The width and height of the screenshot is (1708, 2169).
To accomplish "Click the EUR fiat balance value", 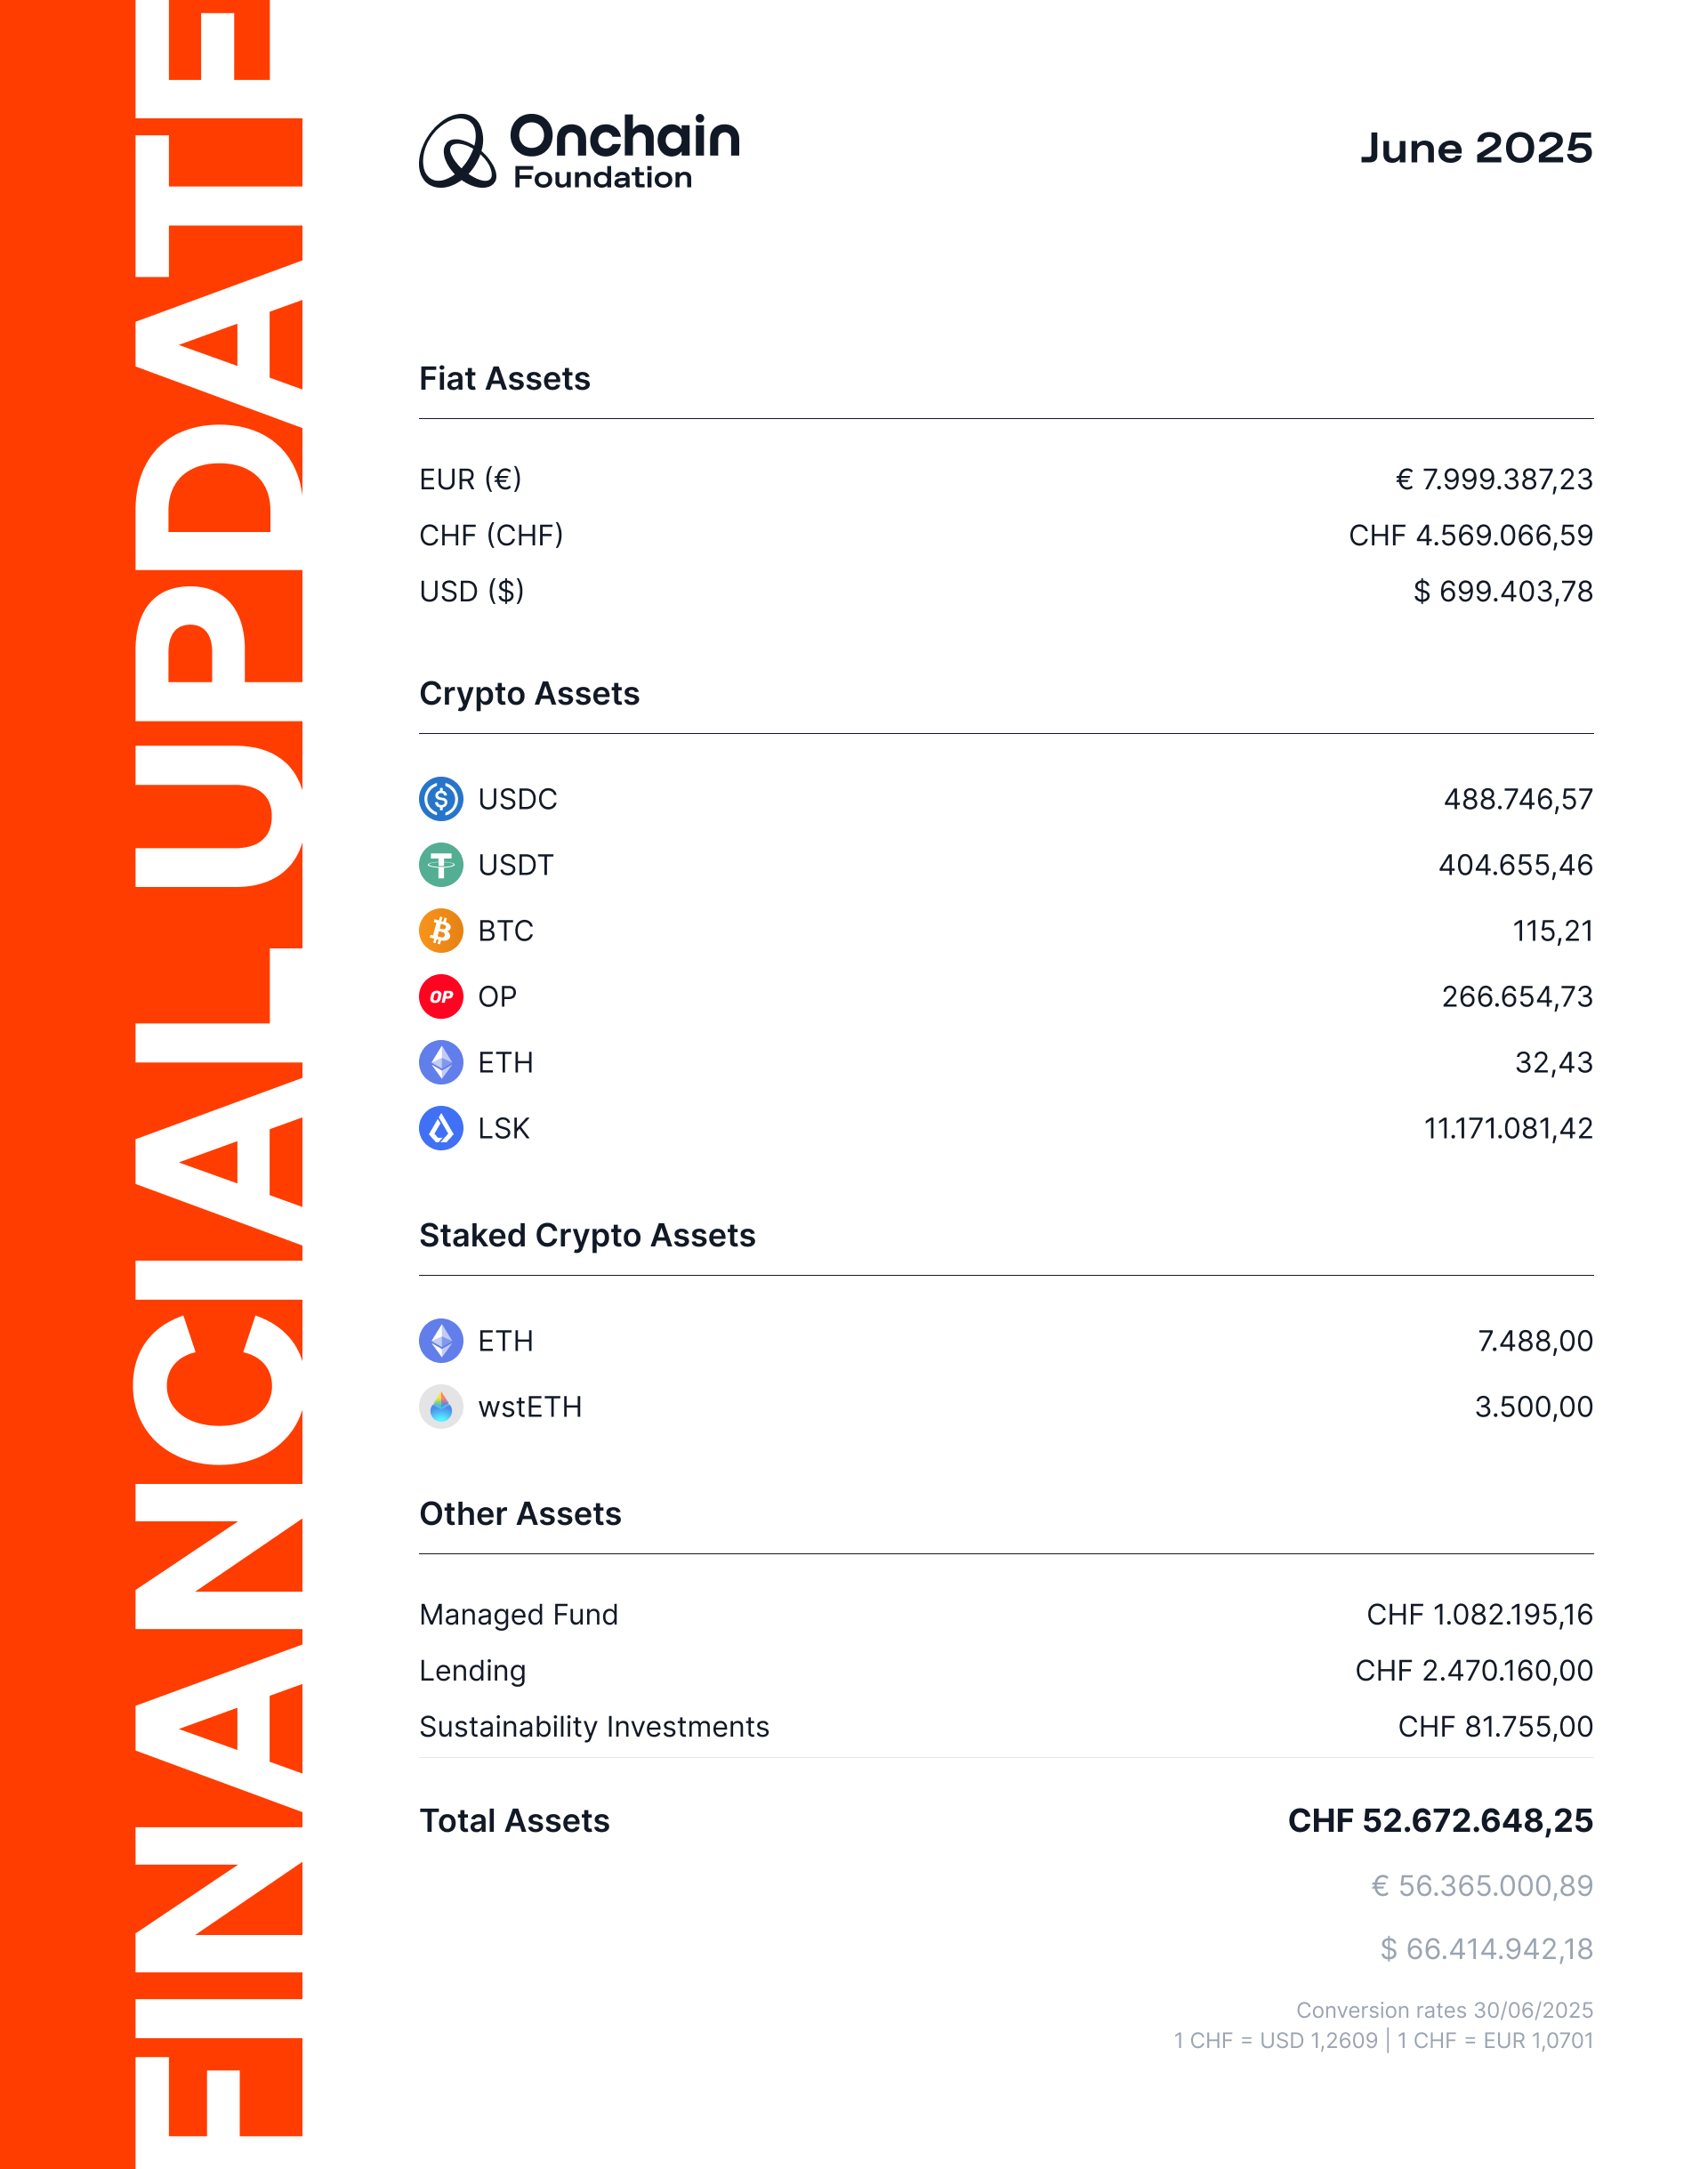I will 1494,480.
